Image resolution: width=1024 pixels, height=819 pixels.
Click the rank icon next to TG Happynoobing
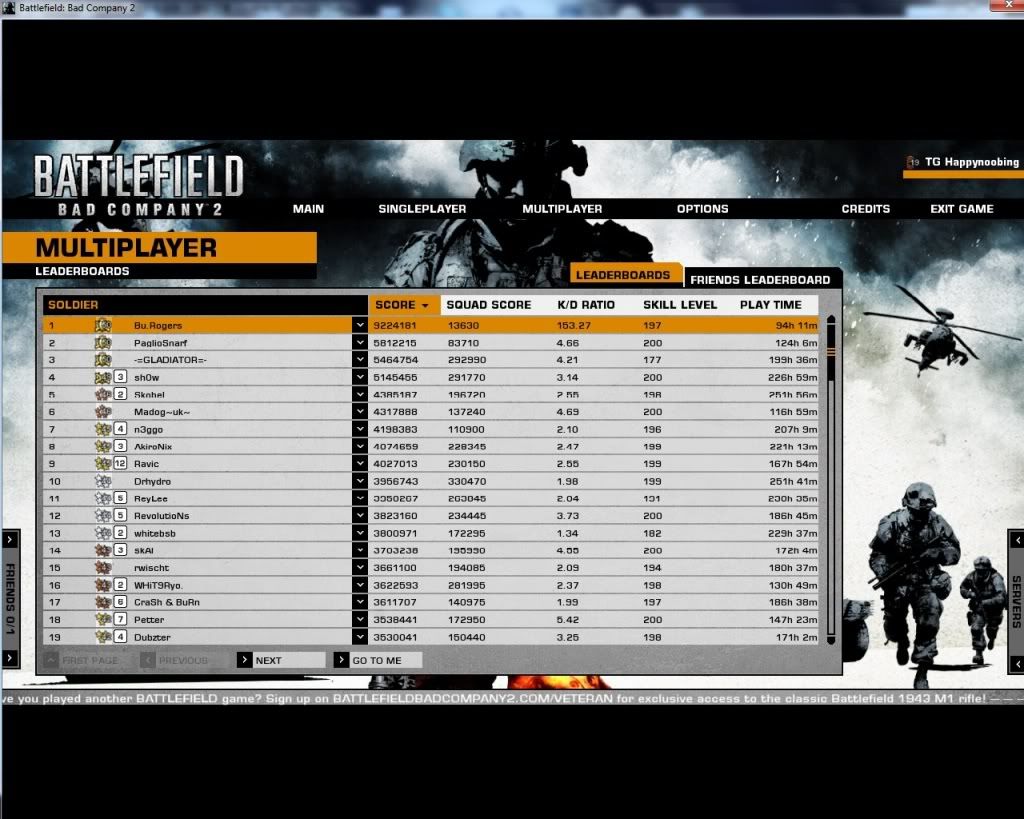912,162
